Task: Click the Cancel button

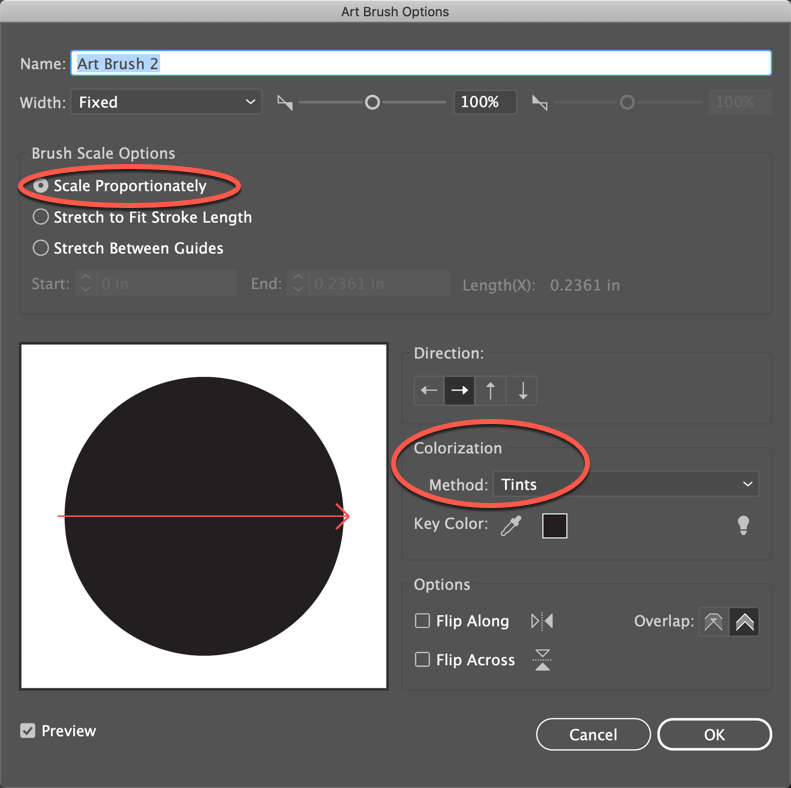Action: pos(593,735)
